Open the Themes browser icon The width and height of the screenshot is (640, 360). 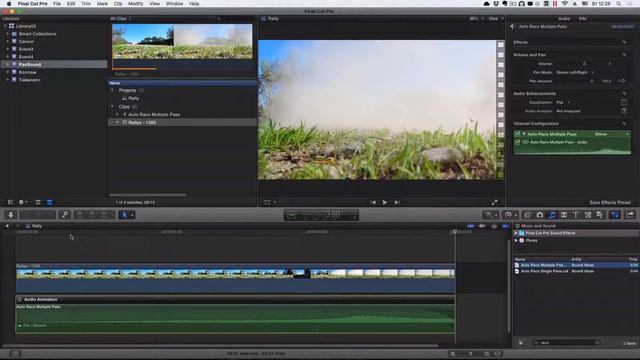click(x=600, y=215)
